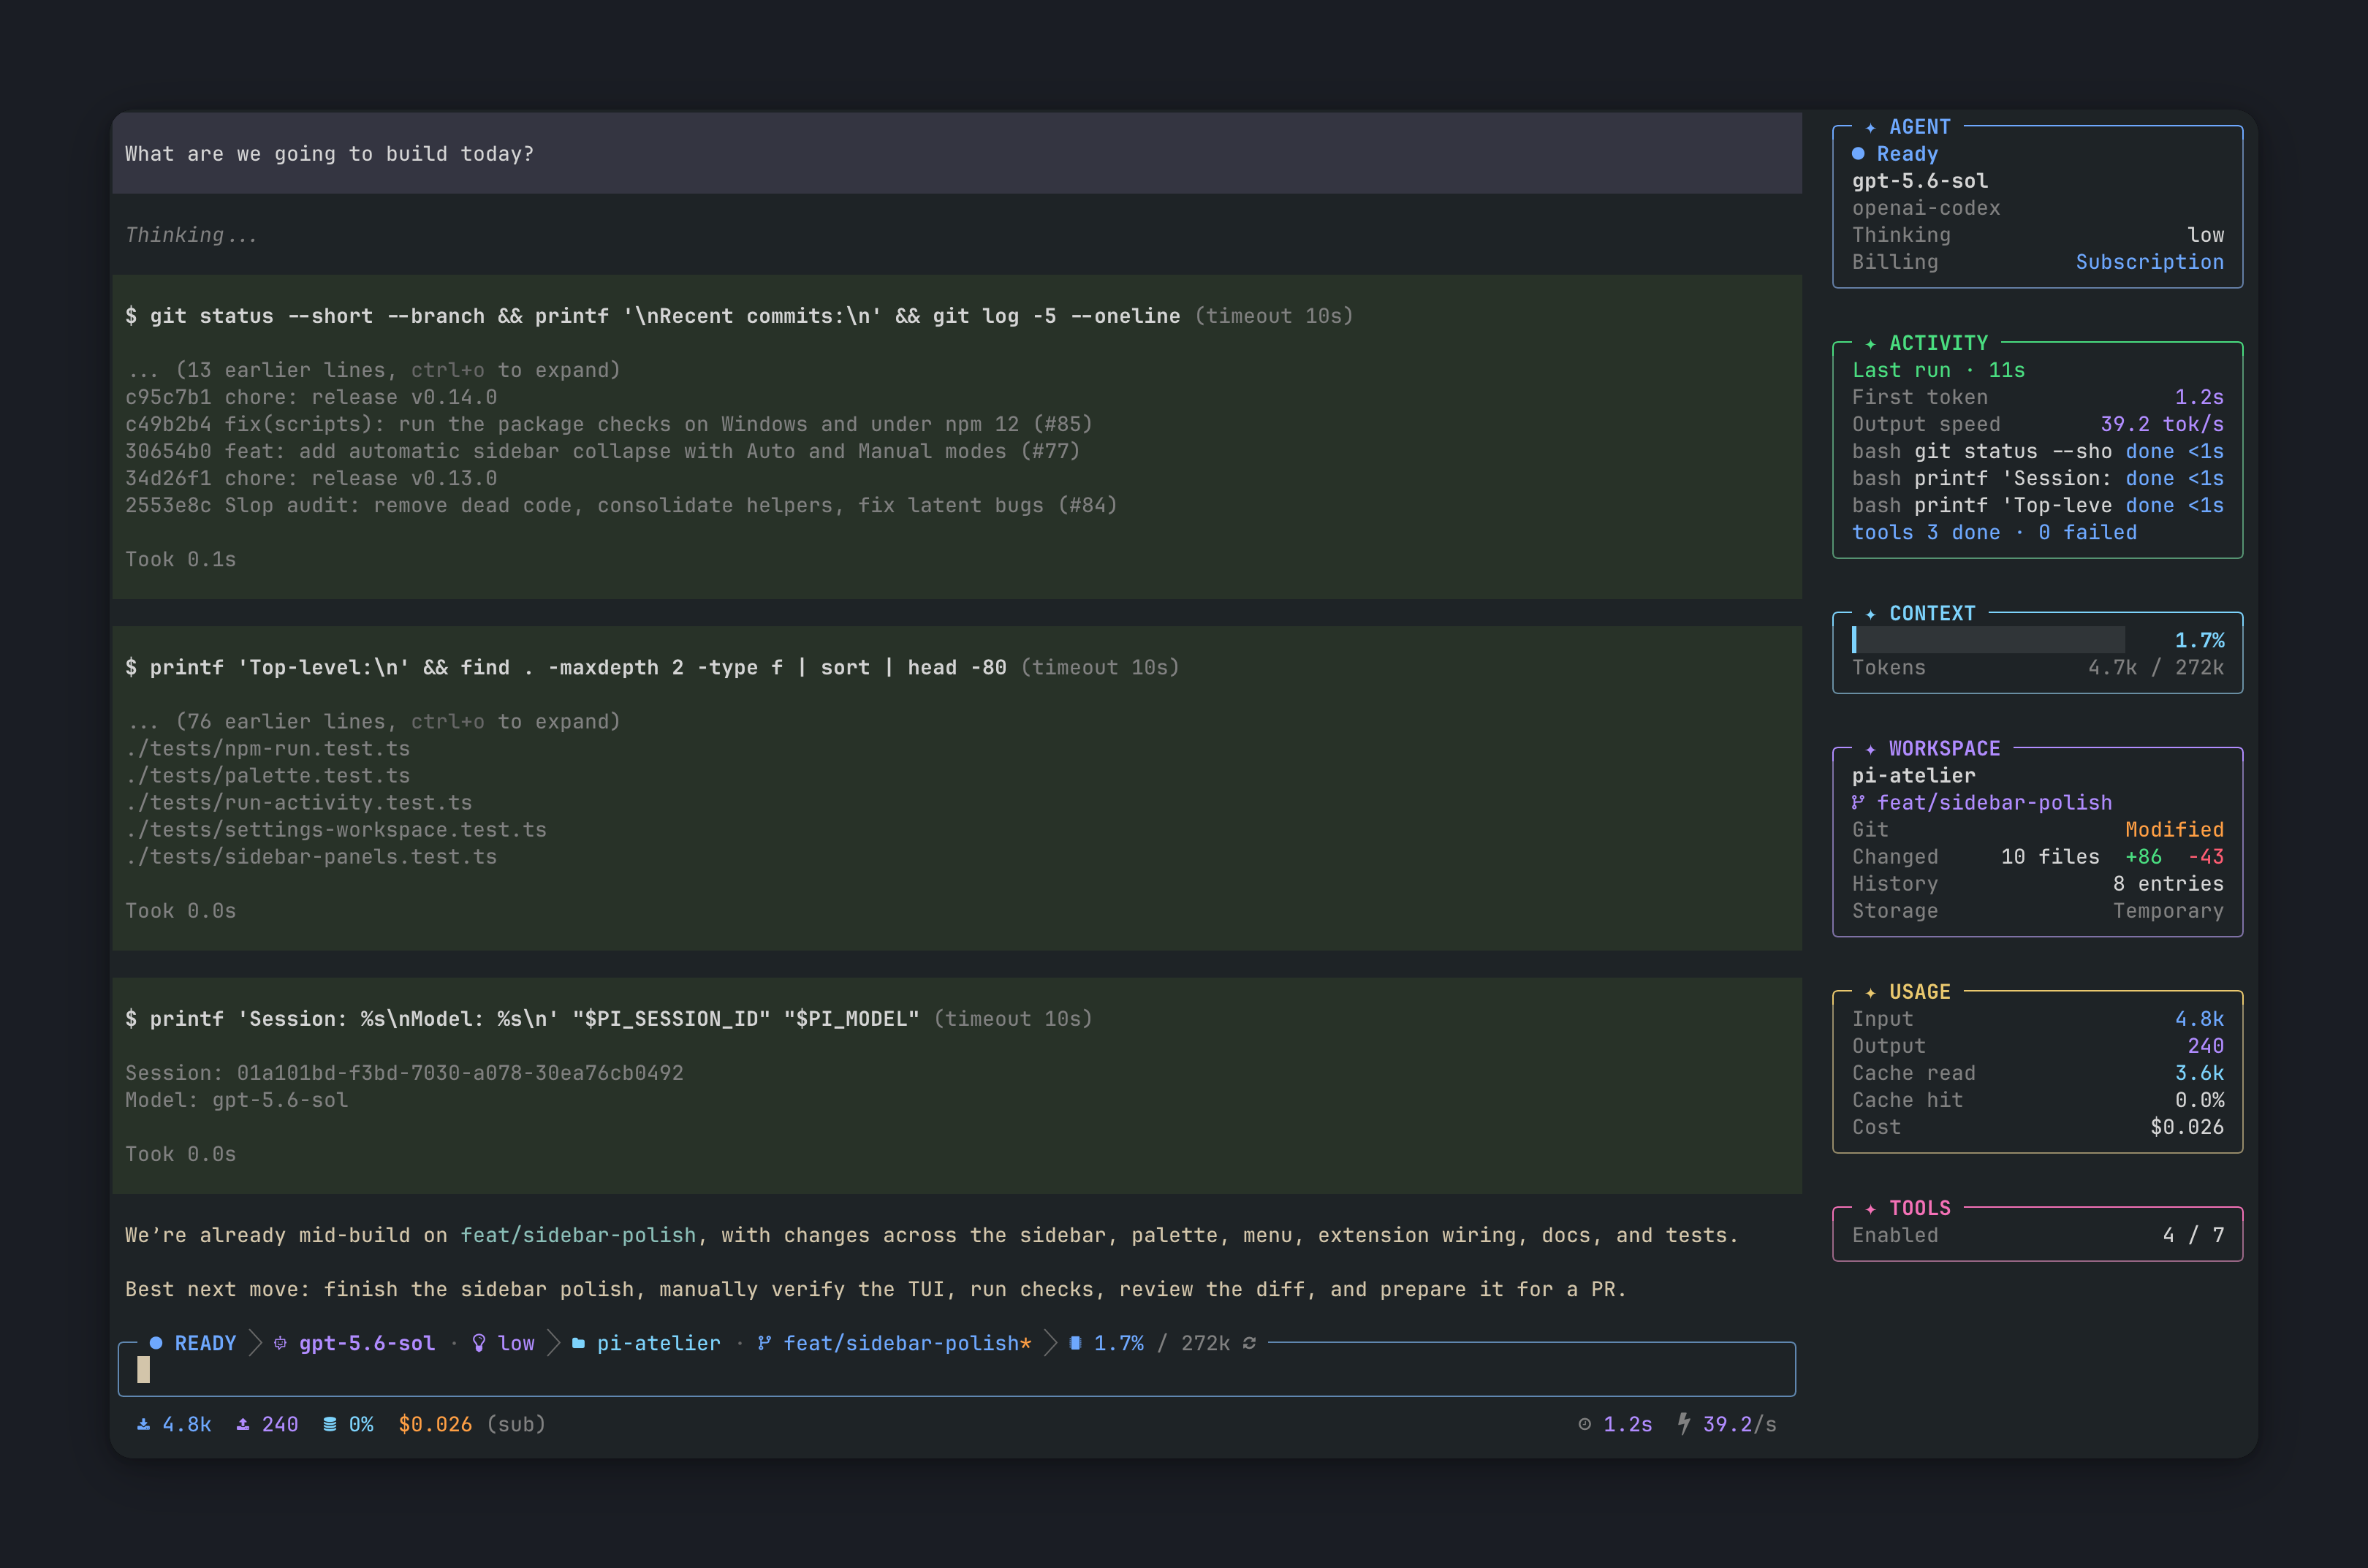Click the input tokens download icon in footer
The image size is (2368, 1568).
pyautogui.click(x=144, y=1424)
